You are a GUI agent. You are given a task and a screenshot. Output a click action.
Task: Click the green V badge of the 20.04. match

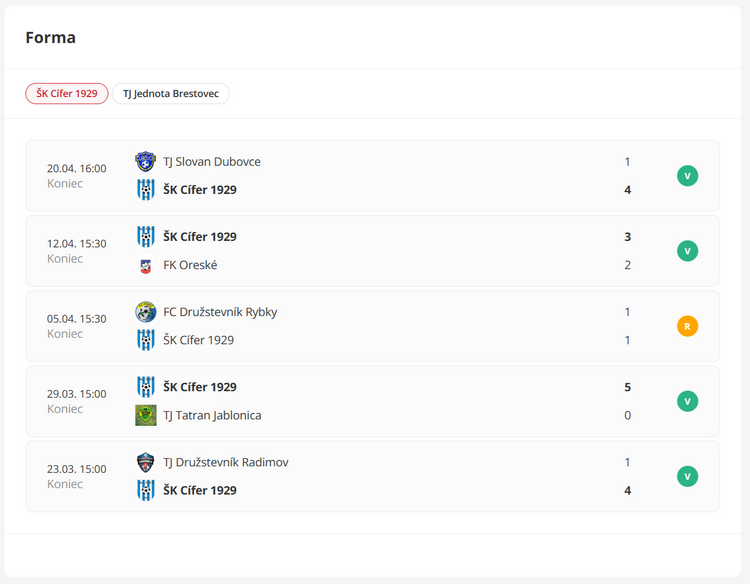(687, 176)
